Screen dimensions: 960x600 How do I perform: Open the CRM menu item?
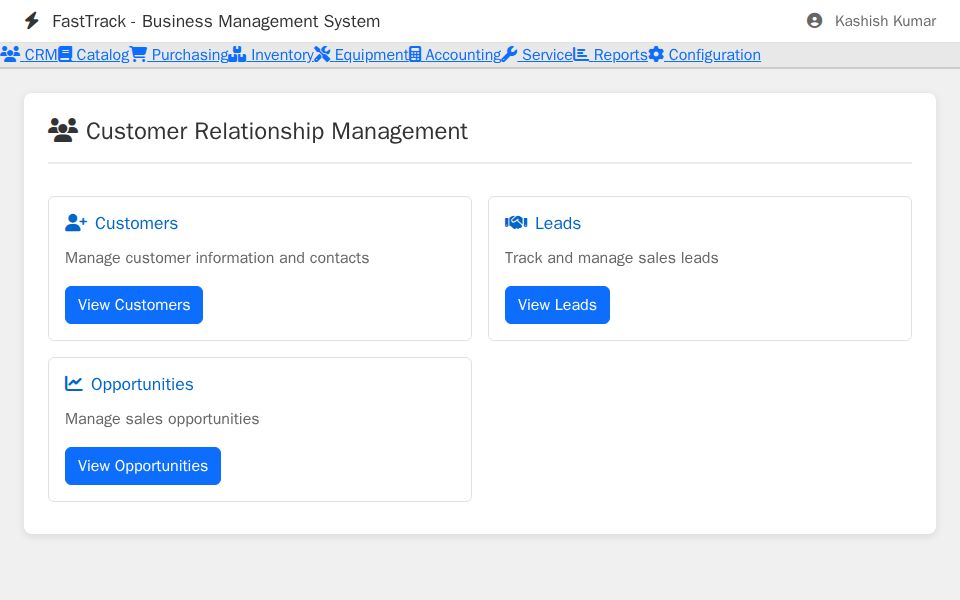(x=42, y=55)
